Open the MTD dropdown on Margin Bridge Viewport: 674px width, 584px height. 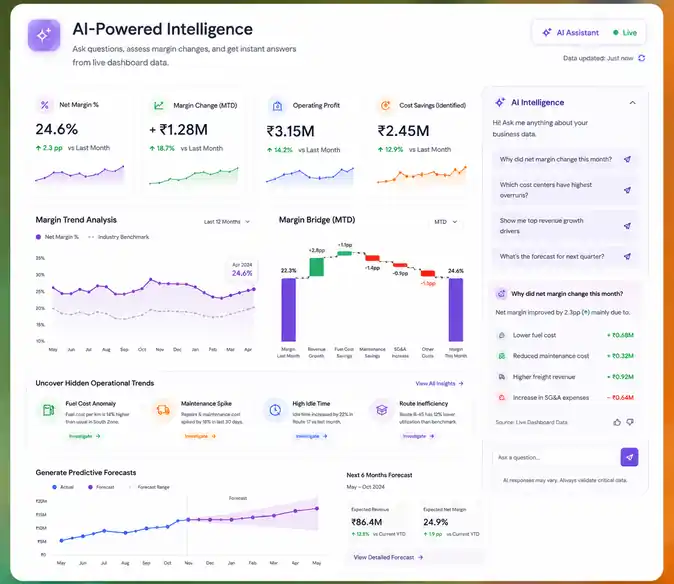(446, 222)
